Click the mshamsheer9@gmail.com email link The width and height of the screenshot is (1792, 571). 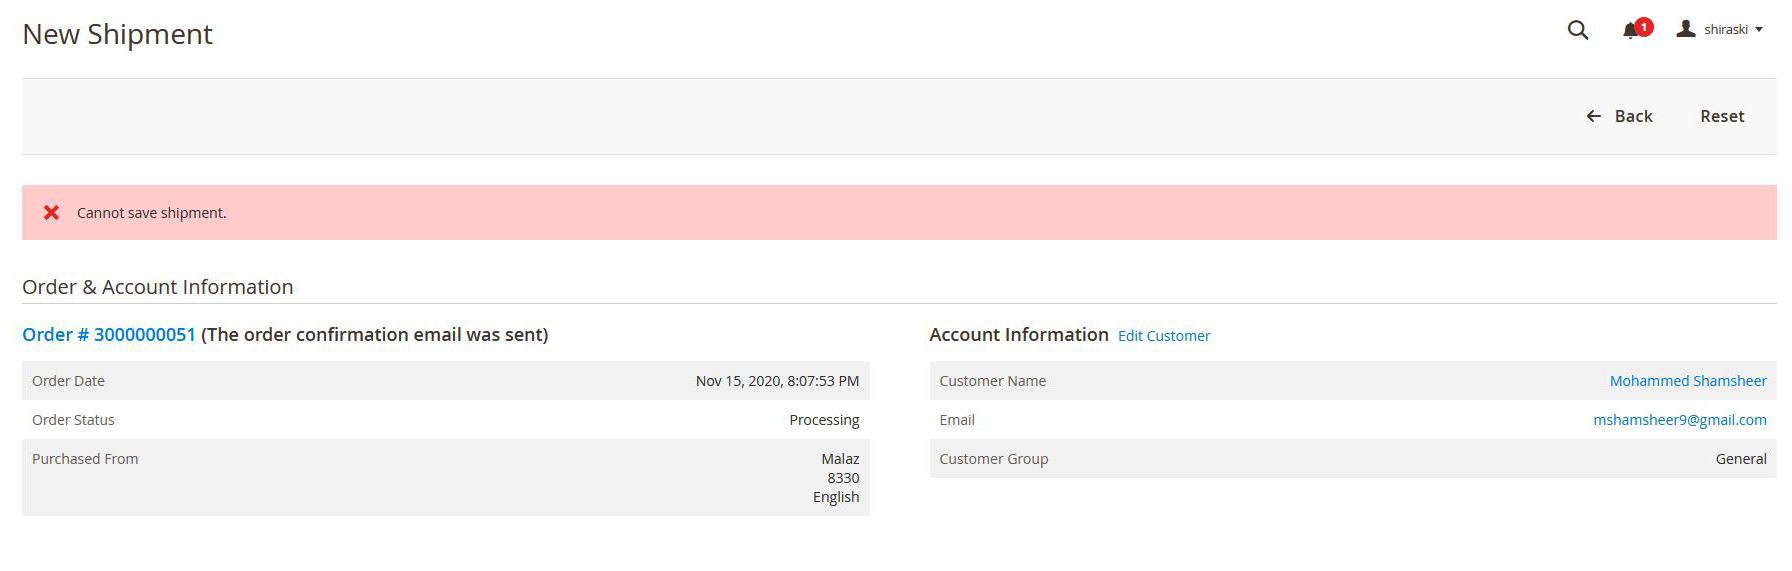pos(1679,420)
